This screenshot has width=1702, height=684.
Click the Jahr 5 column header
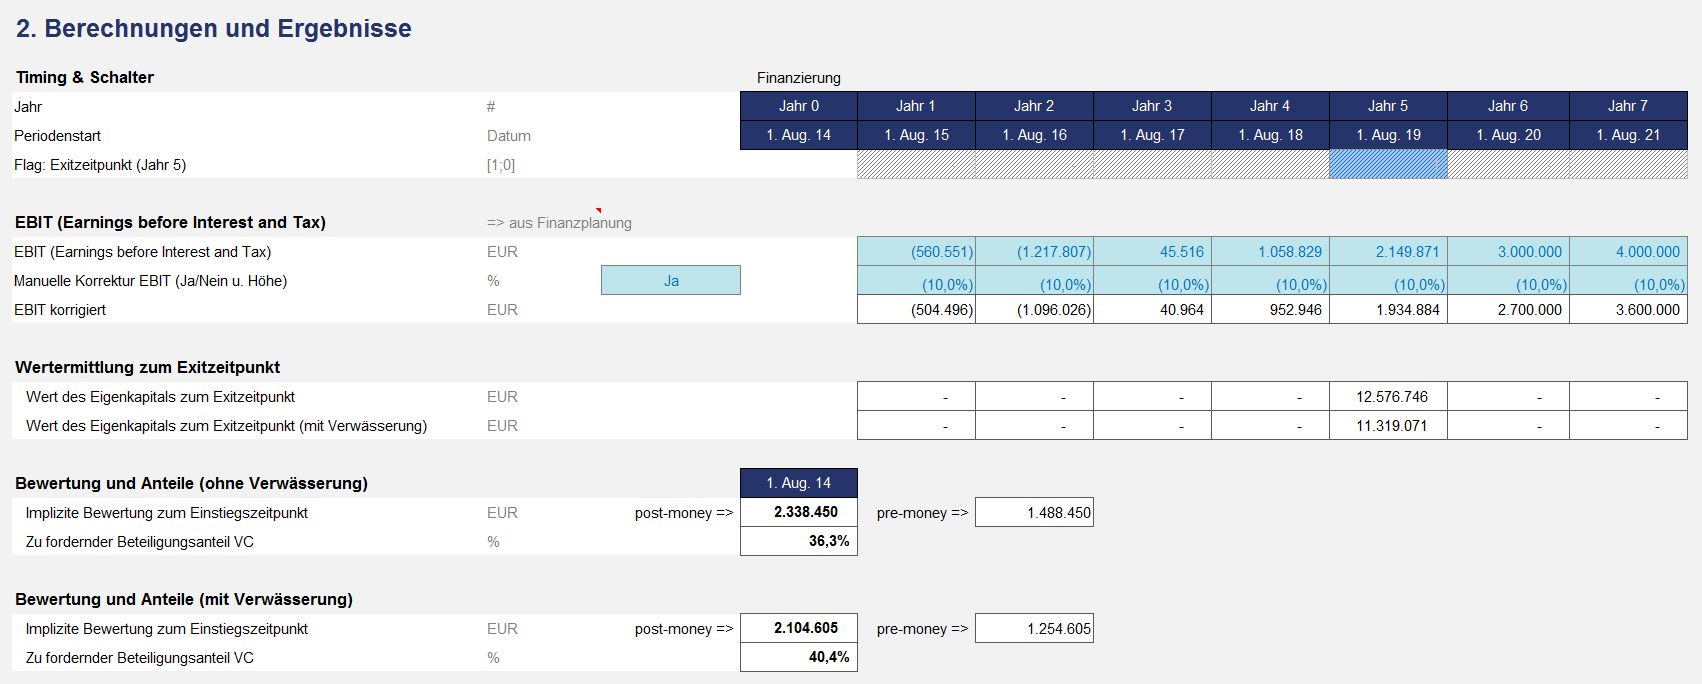[x=1388, y=106]
